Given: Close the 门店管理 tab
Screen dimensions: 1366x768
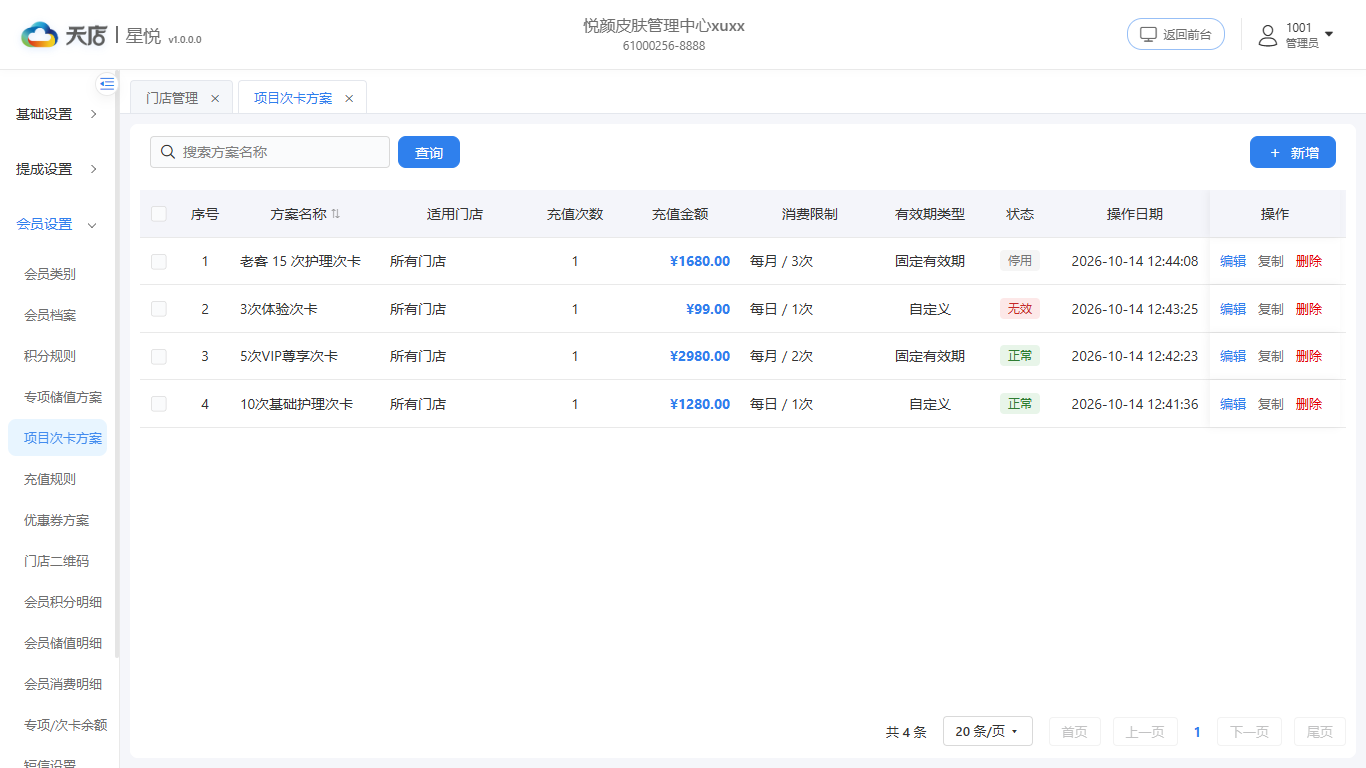Looking at the screenshot, I should coord(215,98).
